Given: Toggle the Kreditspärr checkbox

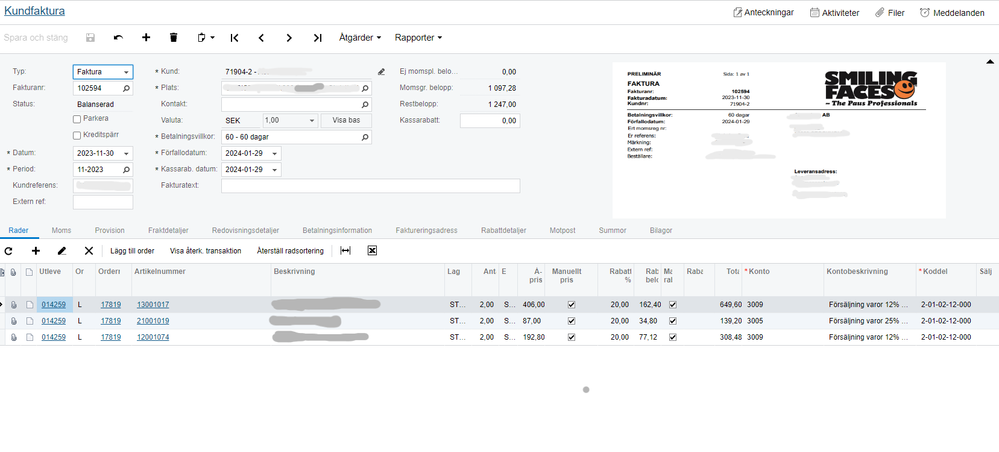Looking at the screenshot, I should coord(76,135).
